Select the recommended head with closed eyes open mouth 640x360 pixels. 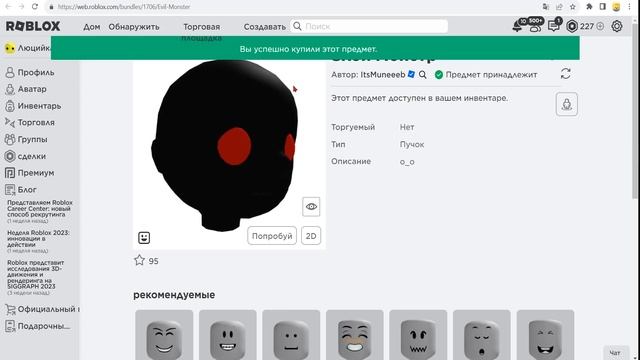[x=482, y=336]
